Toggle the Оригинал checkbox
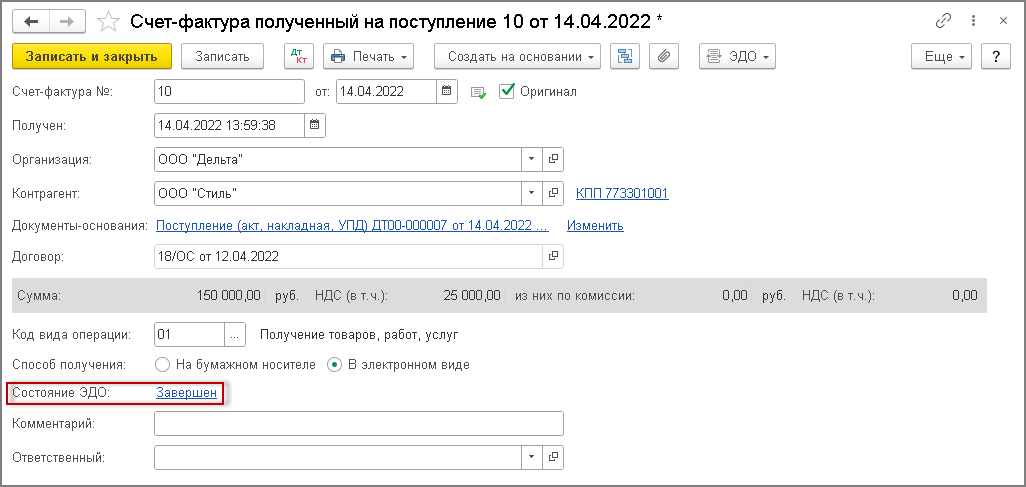The height and width of the screenshot is (487, 1026). click(x=507, y=92)
